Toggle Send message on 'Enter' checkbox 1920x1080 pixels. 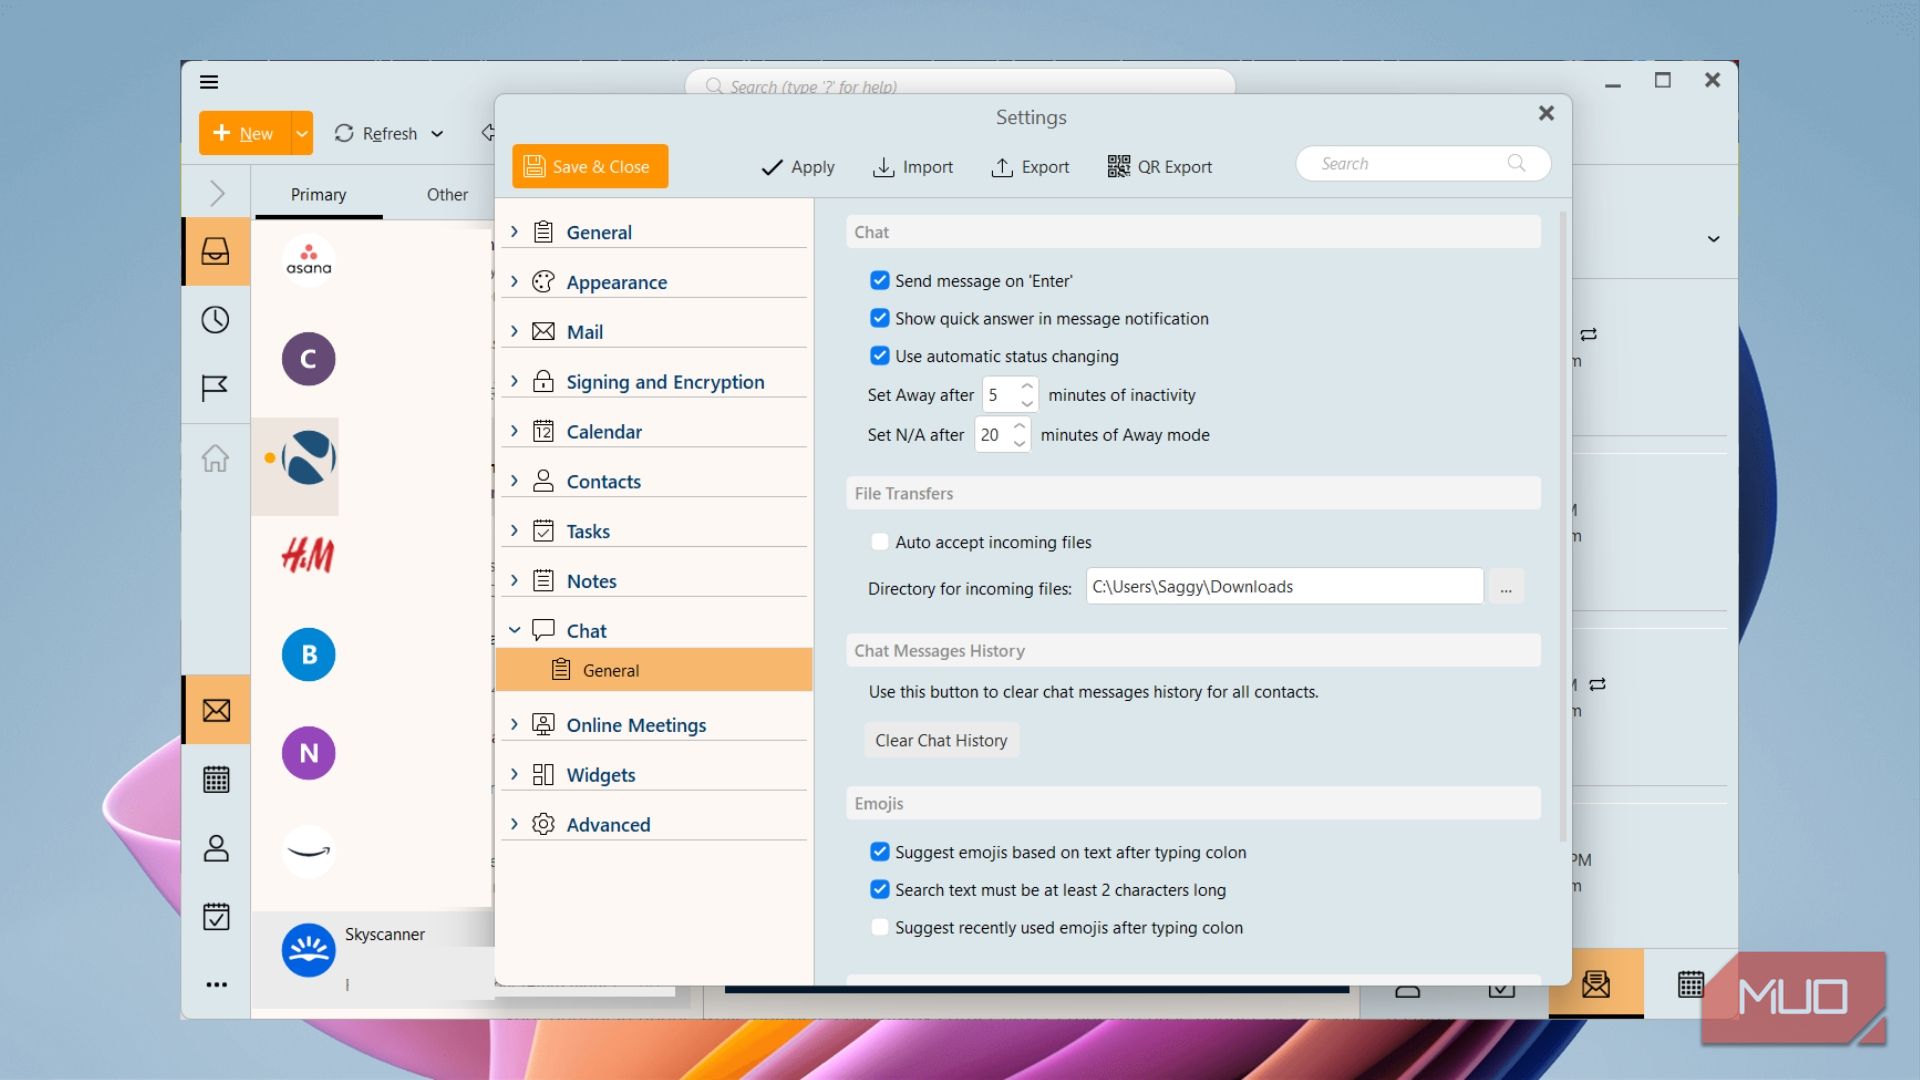tap(880, 281)
